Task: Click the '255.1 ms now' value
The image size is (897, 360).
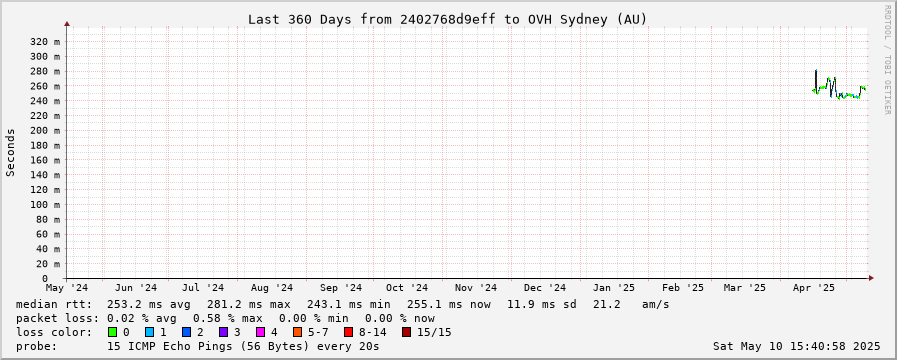Action: click(x=449, y=304)
